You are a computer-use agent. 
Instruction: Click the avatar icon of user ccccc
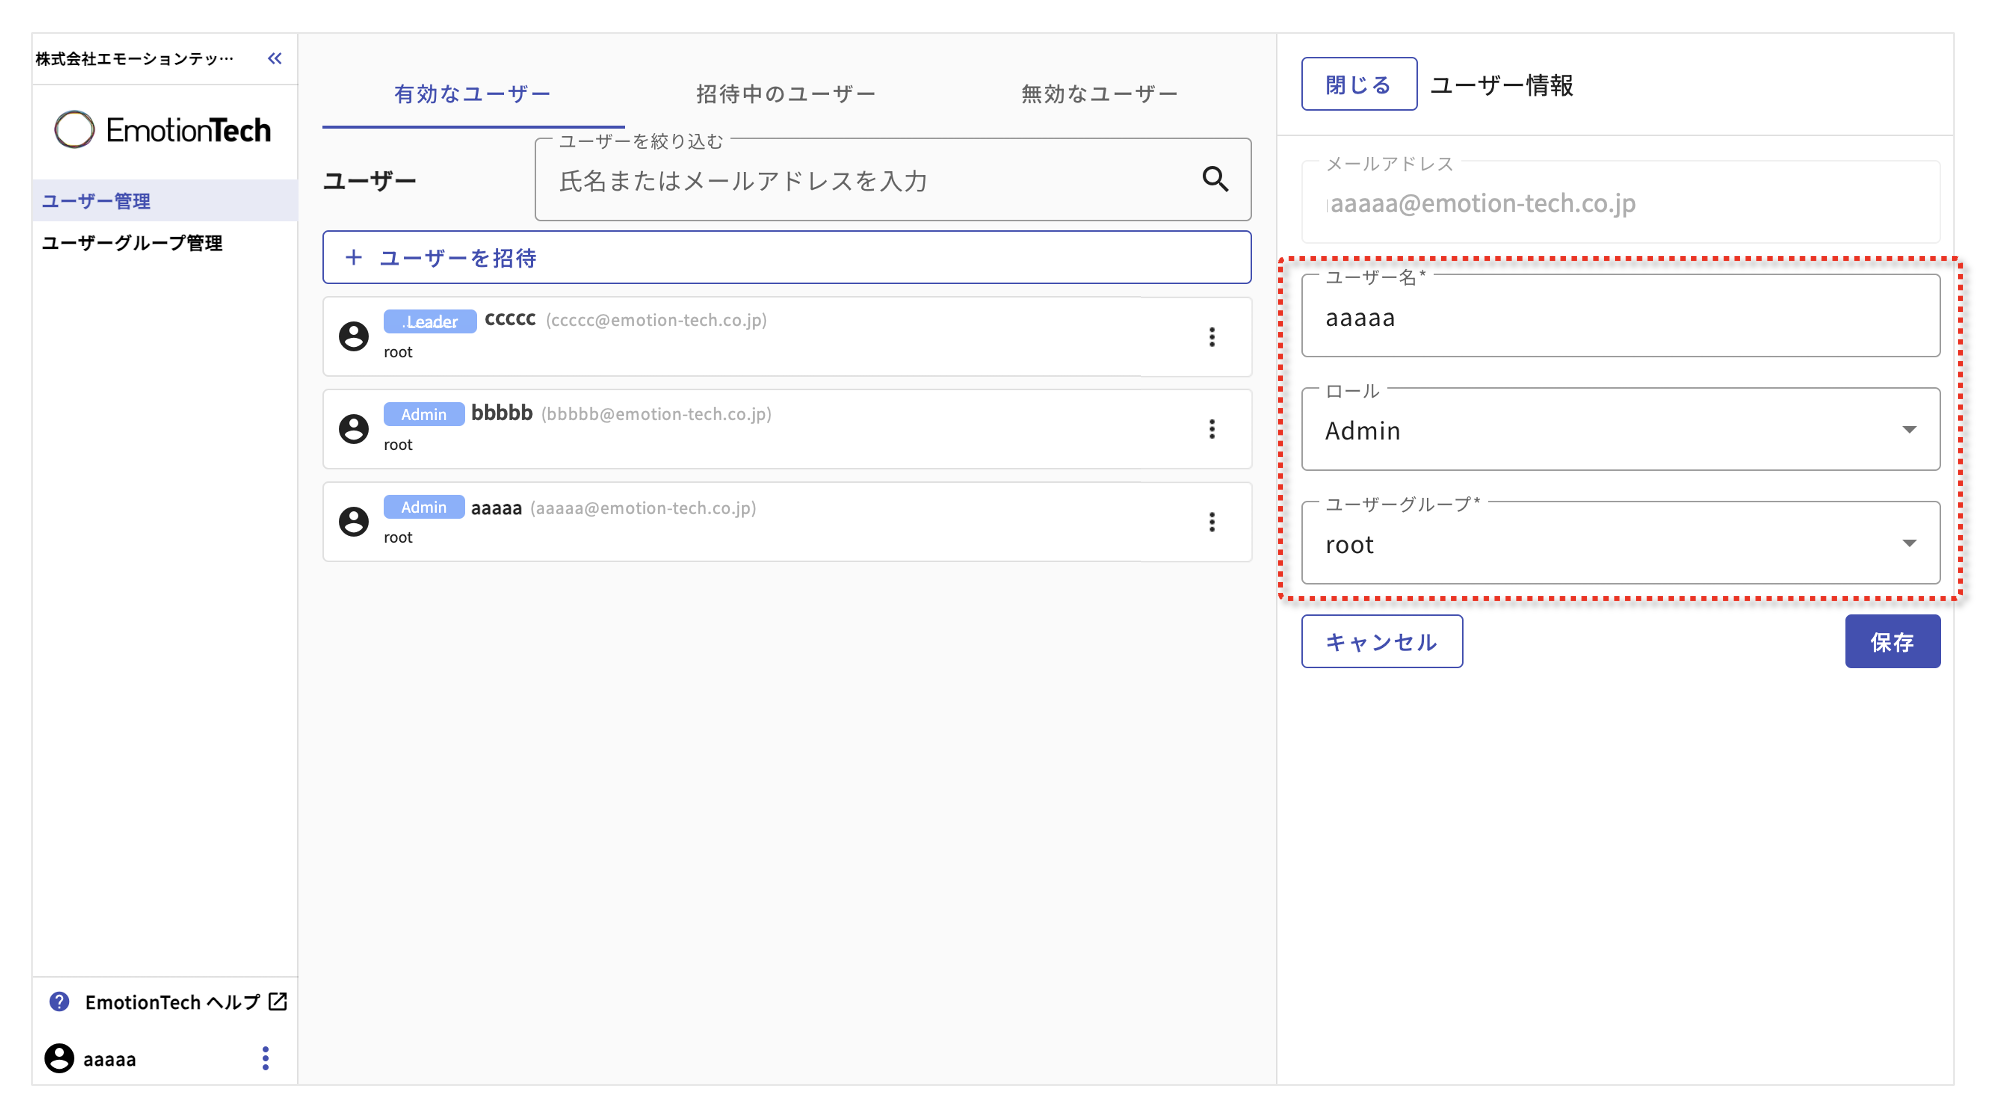(x=354, y=337)
